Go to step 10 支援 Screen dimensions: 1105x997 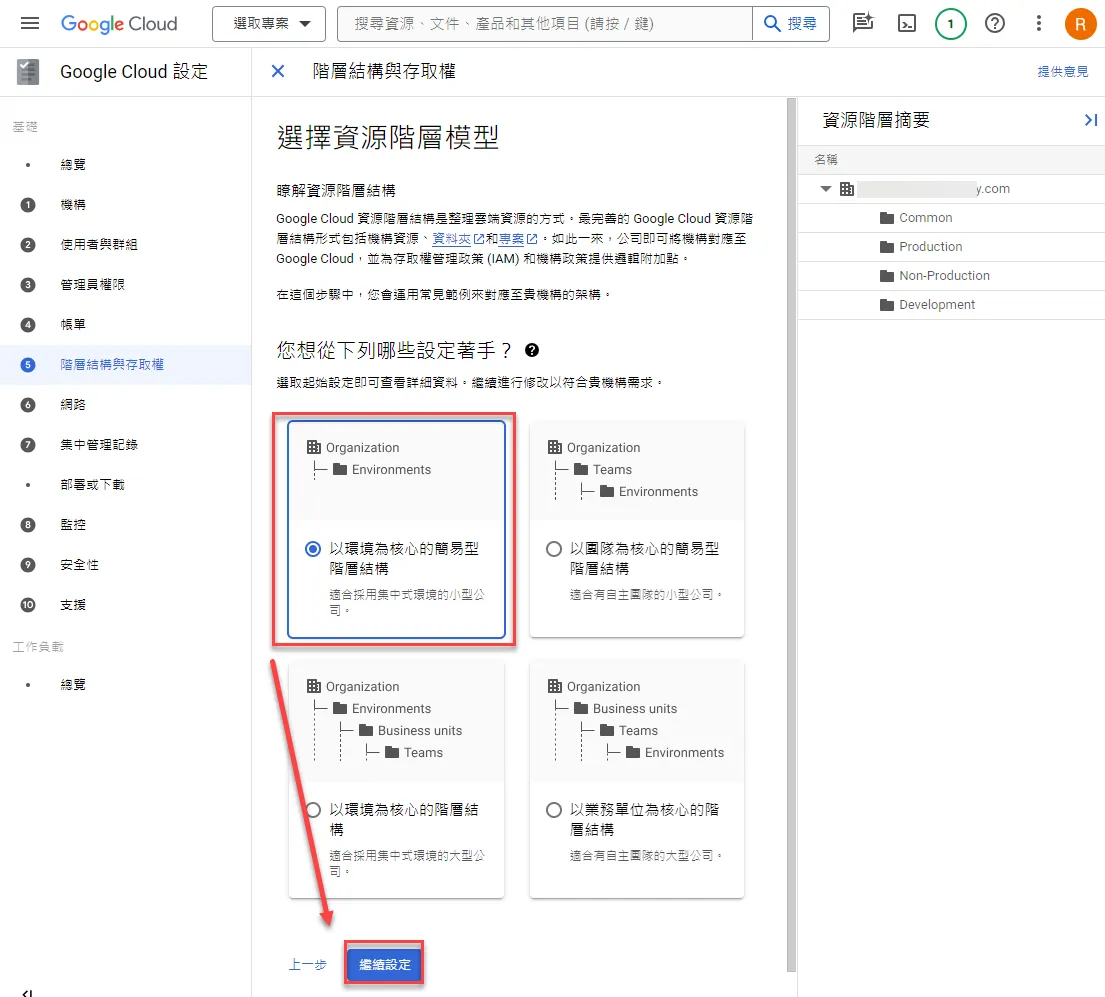click(125, 605)
